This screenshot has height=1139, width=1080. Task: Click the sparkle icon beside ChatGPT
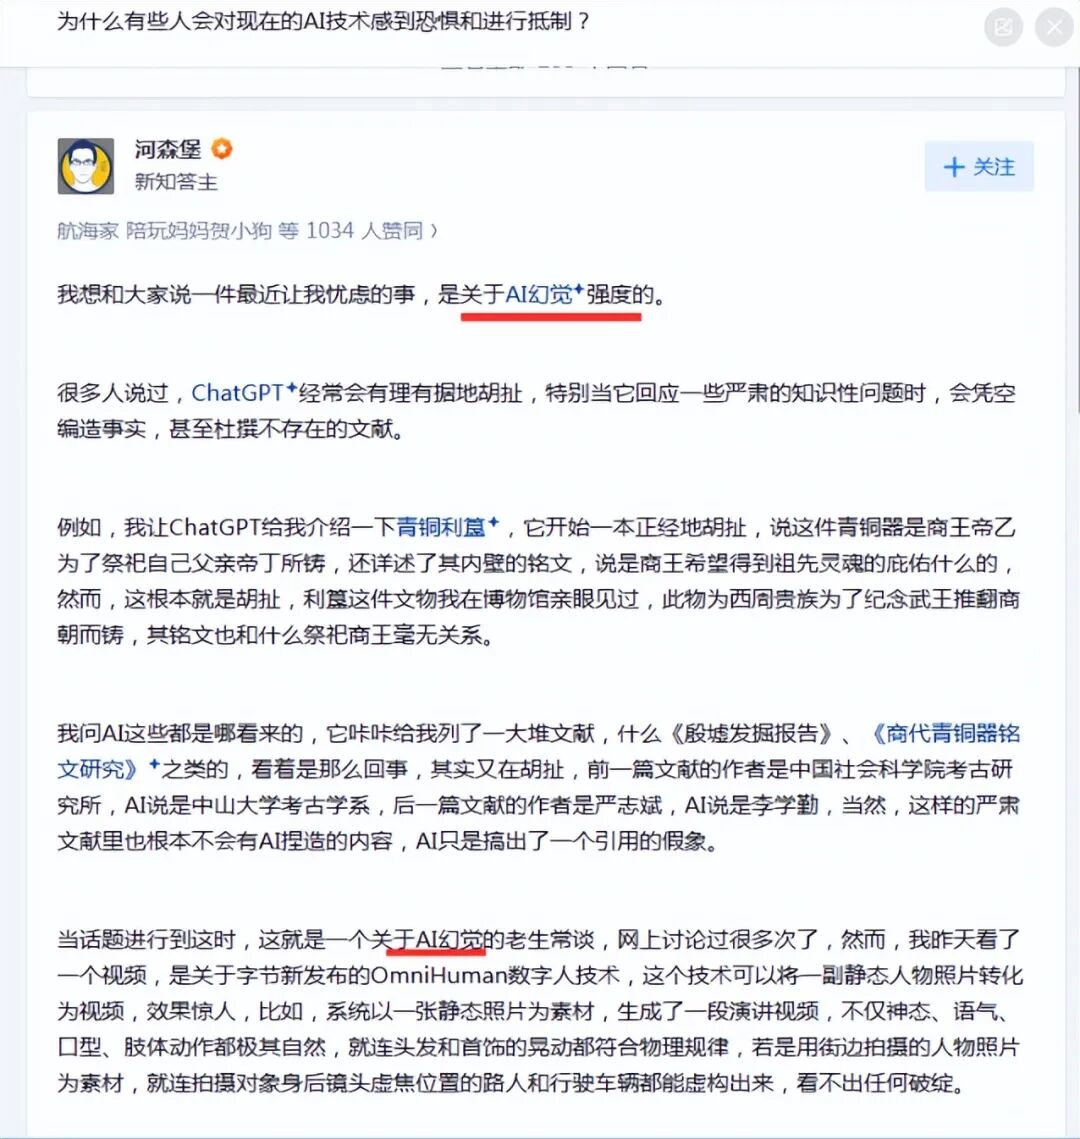coord(291,388)
